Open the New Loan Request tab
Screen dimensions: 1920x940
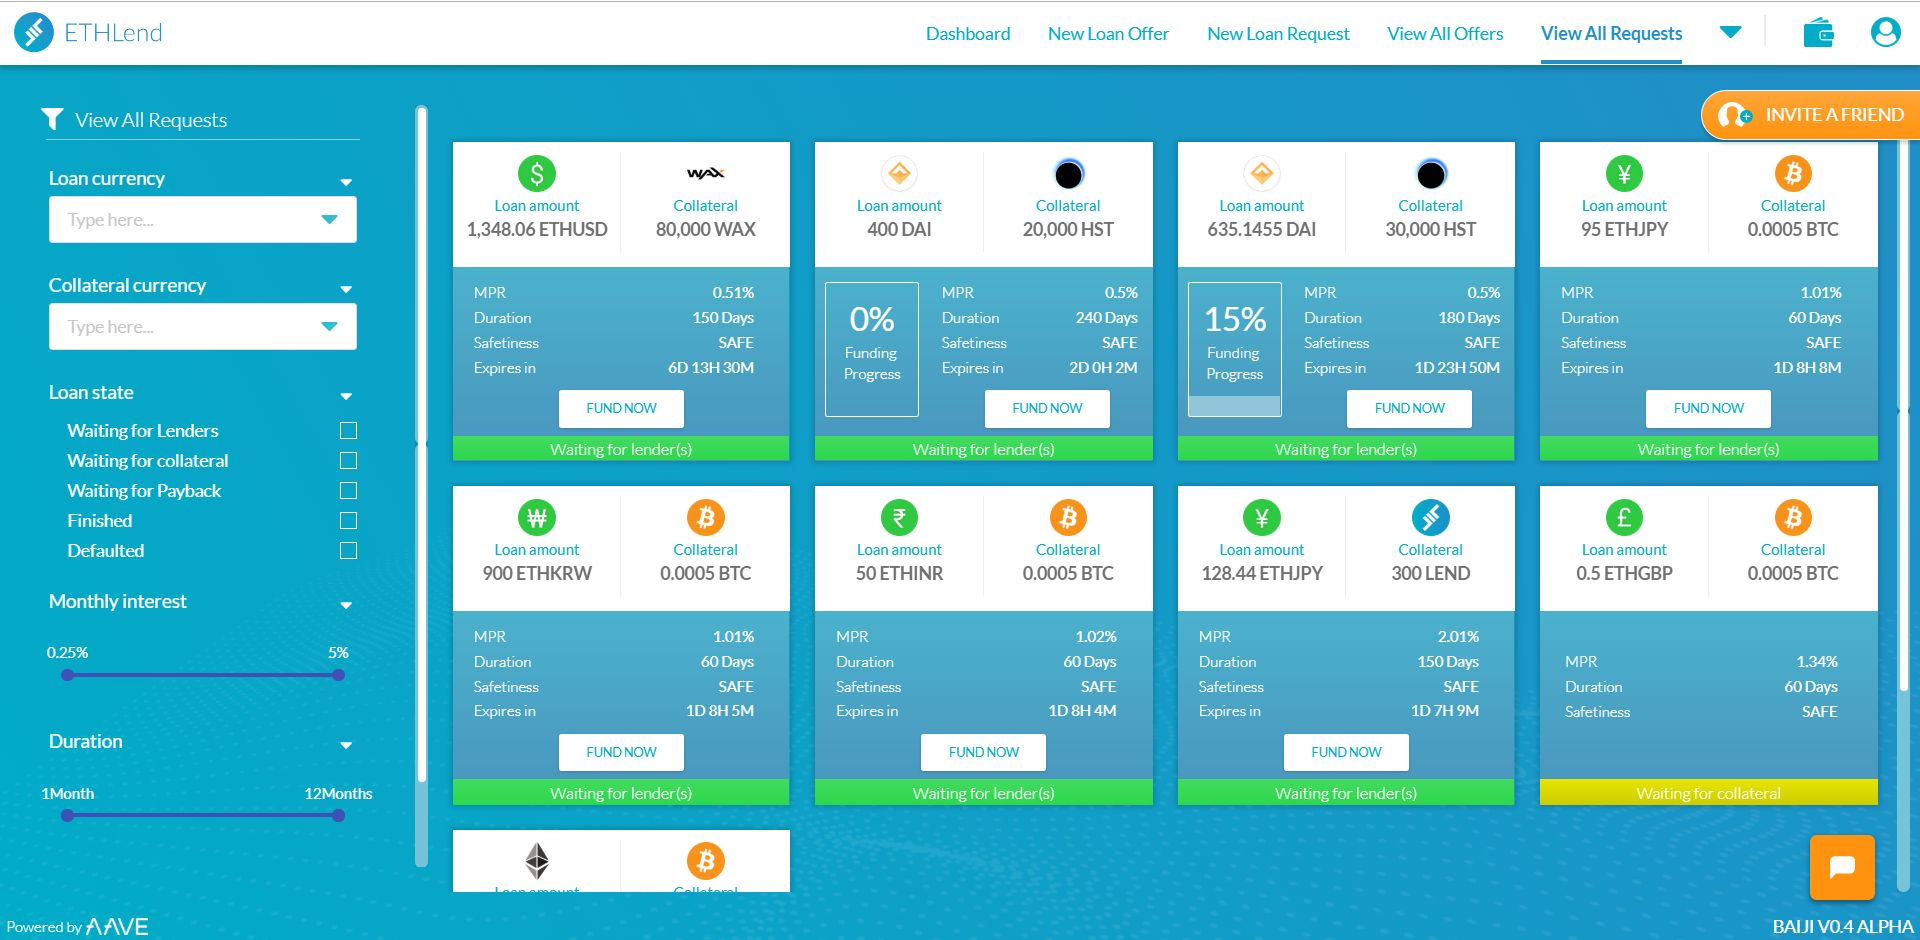click(1278, 34)
